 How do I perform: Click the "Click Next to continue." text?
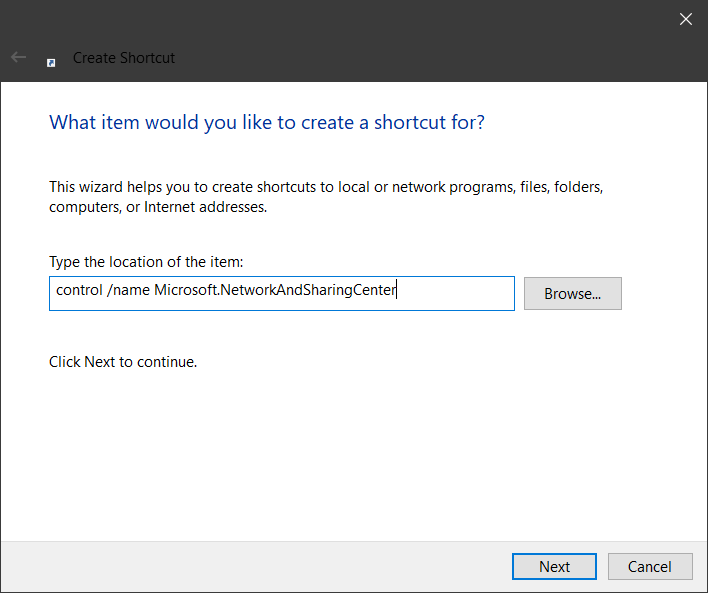123,362
